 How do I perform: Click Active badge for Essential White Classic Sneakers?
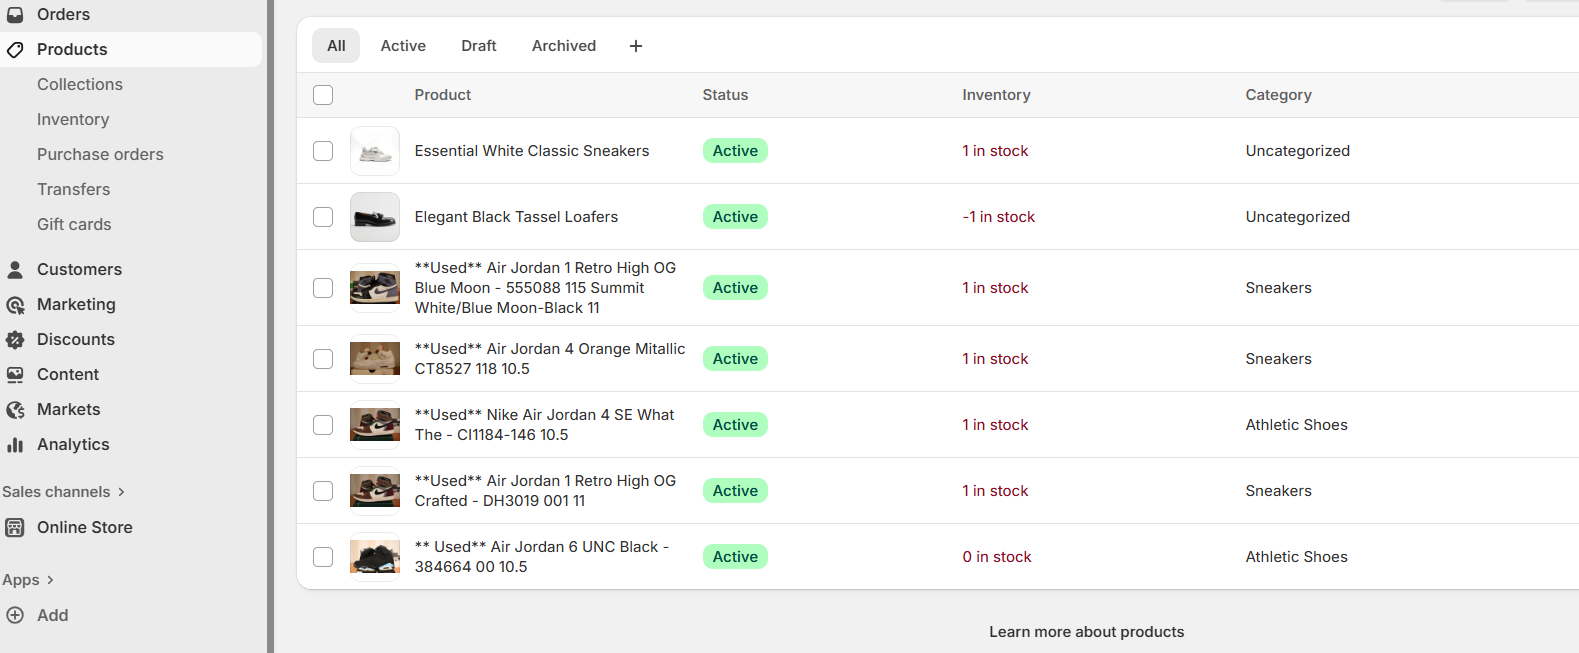[x=735, y=151]
